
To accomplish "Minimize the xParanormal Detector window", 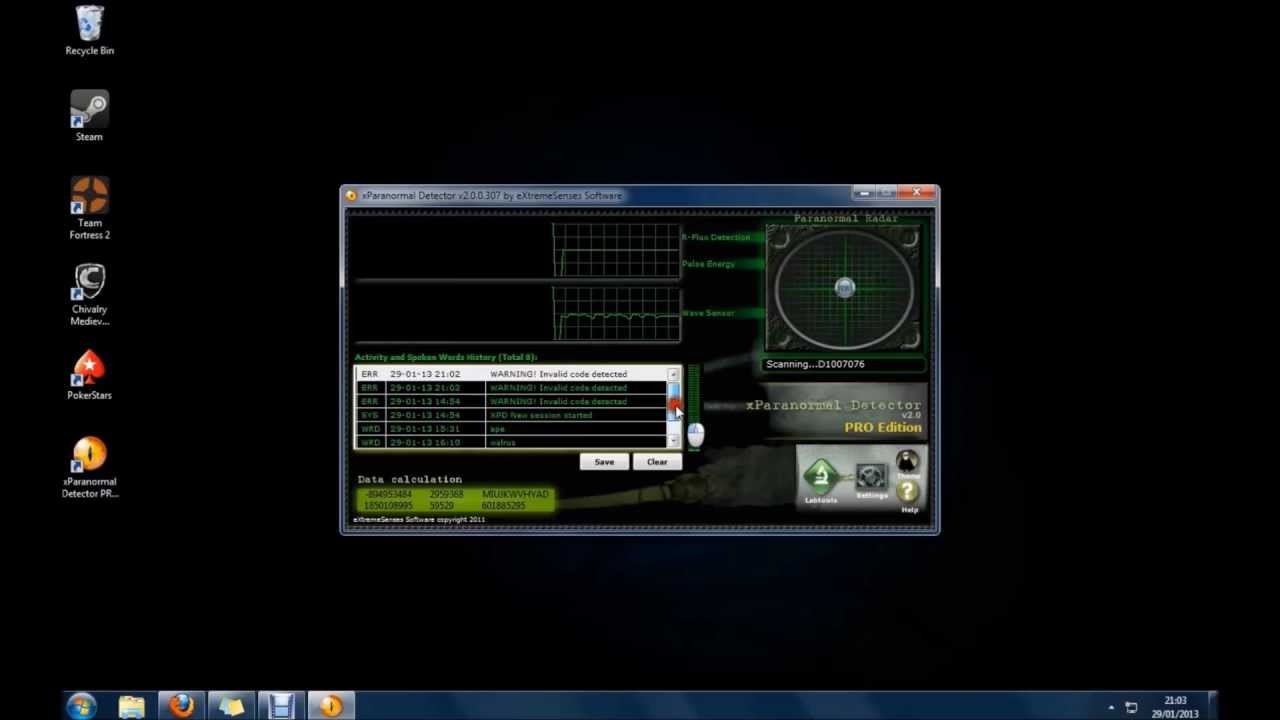I will tap(864, 192).
